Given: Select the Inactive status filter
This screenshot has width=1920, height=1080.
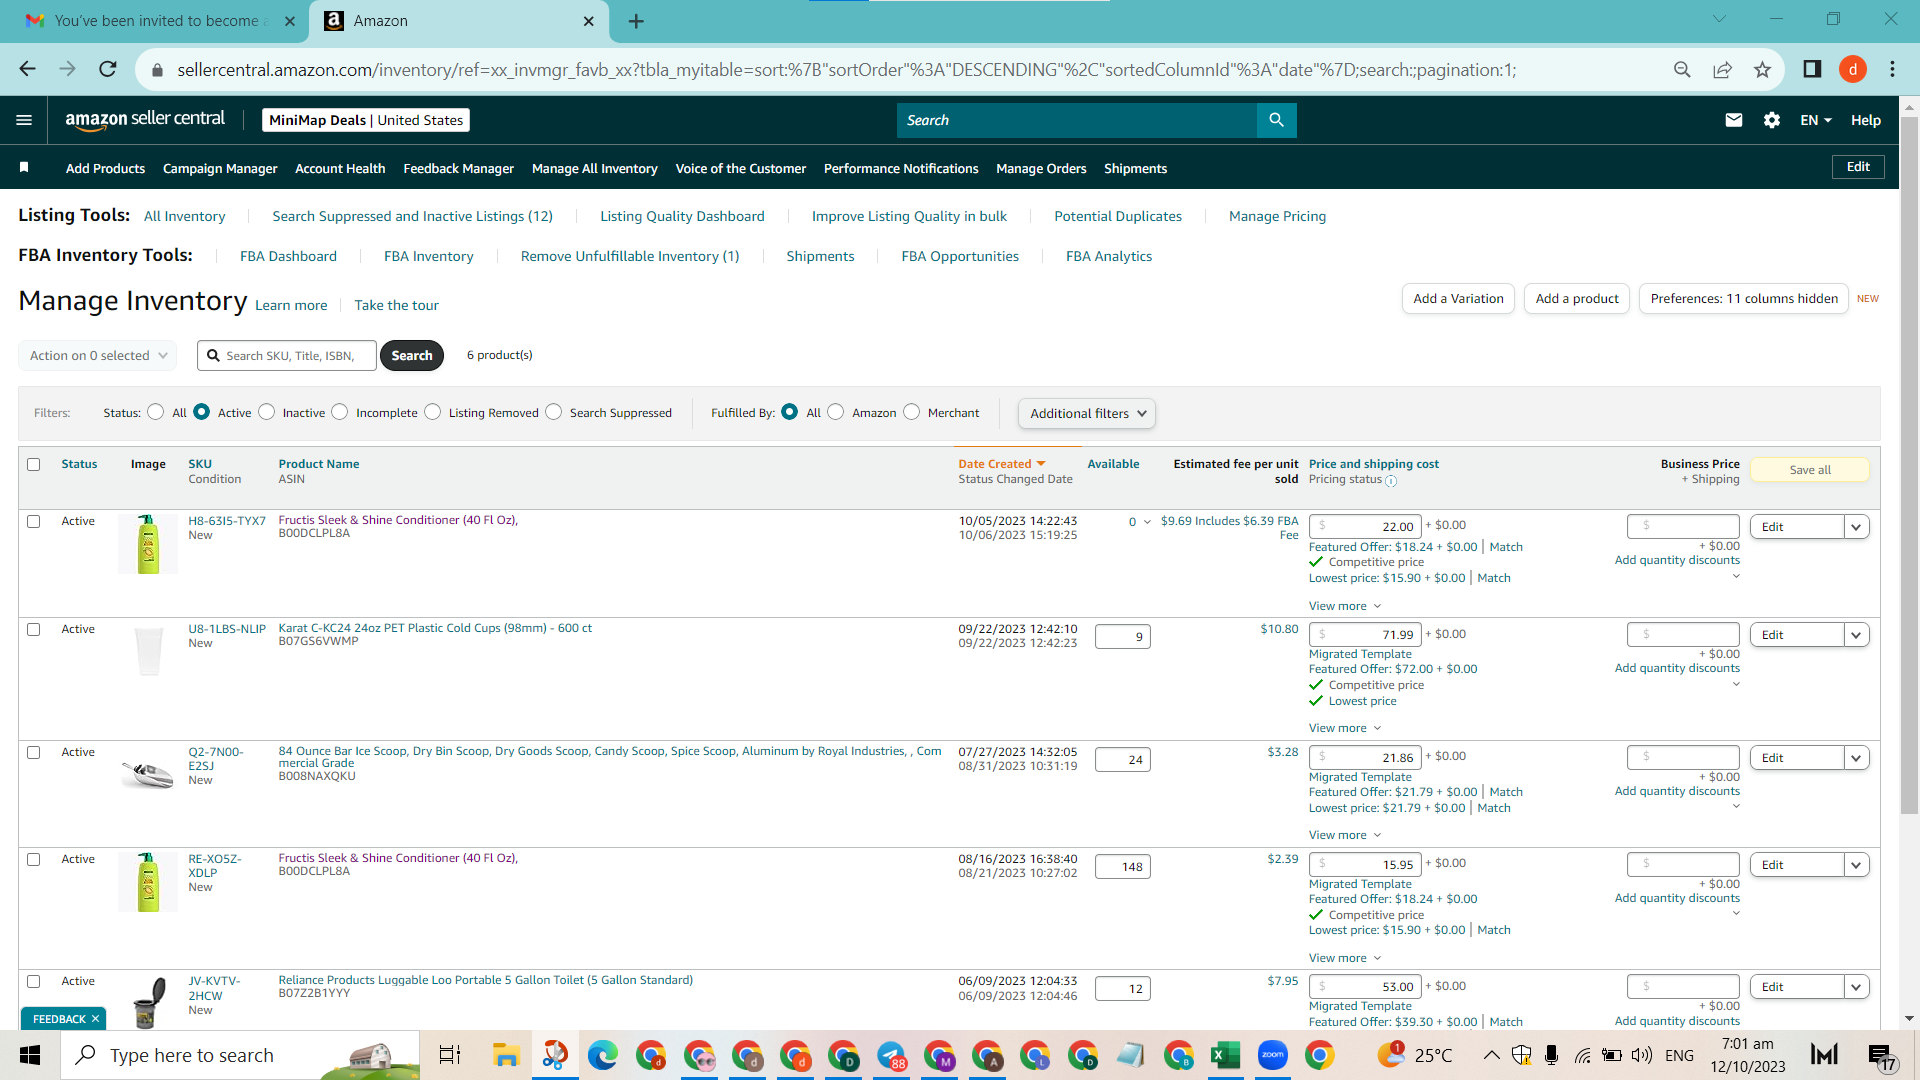Looking at the screenshot, I should (x=266, y=412).
